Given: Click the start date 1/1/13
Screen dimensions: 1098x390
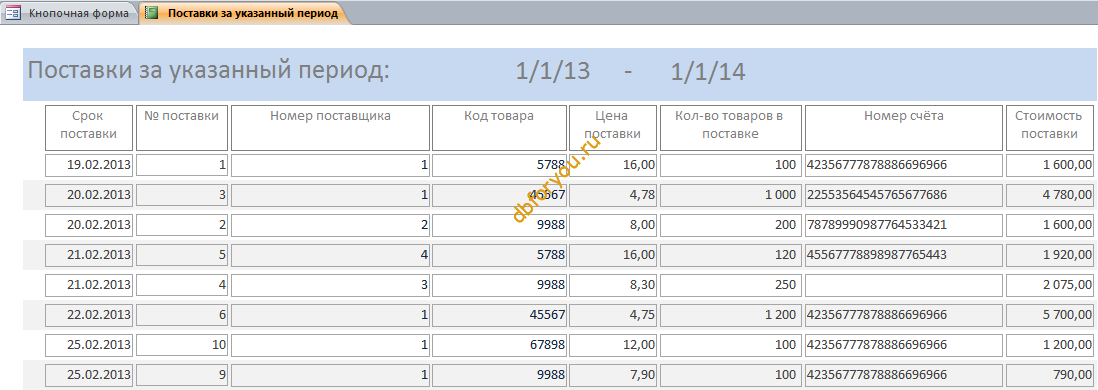Looking at the screenshot, I should (553, 71).
